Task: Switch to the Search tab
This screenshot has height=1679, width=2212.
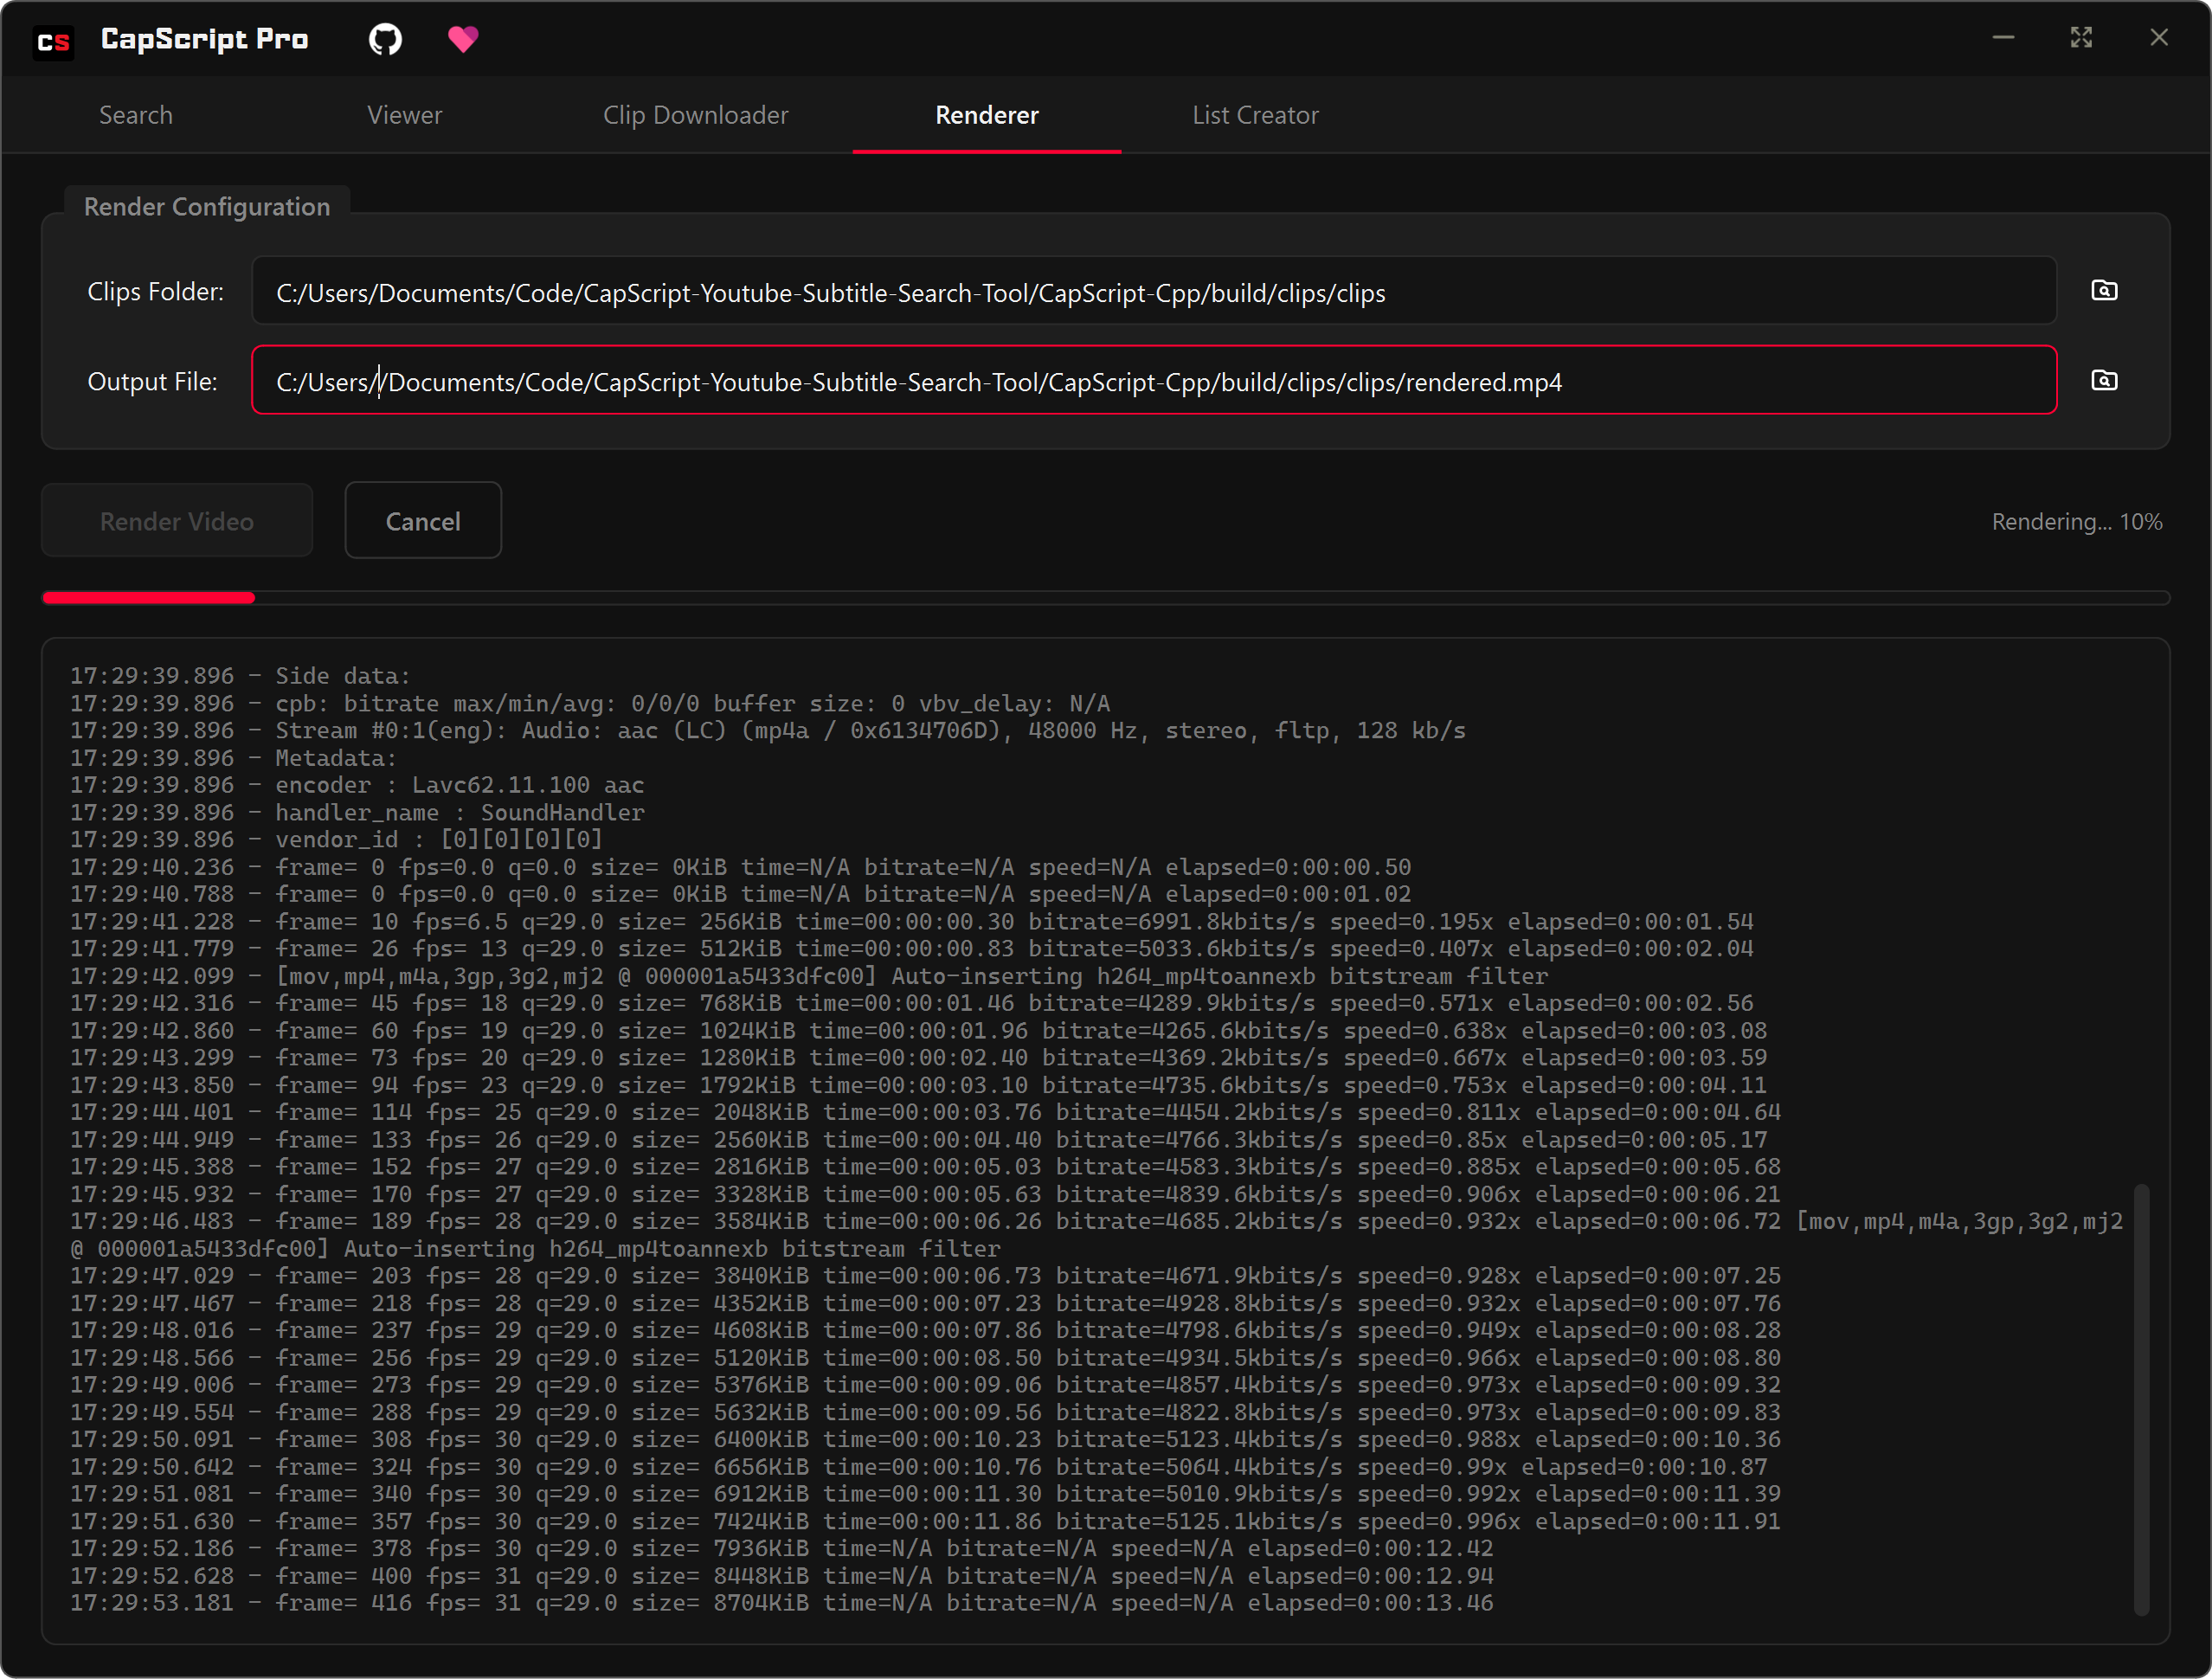Action: pyautogui.click(x=136, y=115)
